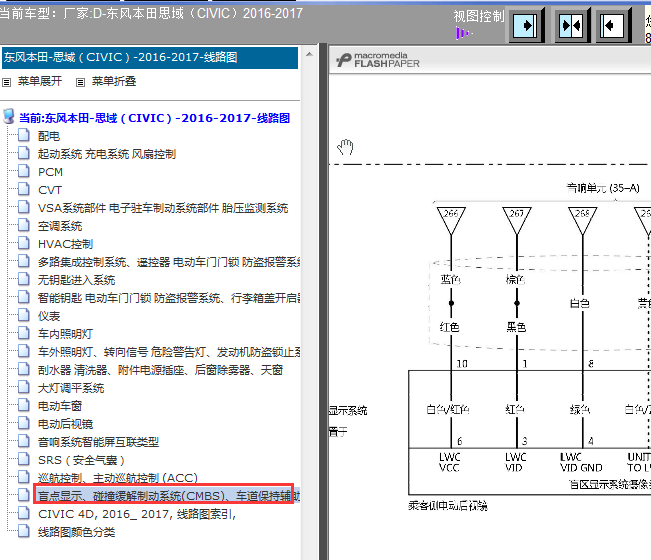Click the scroll-up arrow of the tree panel

[x=309, y=54]
